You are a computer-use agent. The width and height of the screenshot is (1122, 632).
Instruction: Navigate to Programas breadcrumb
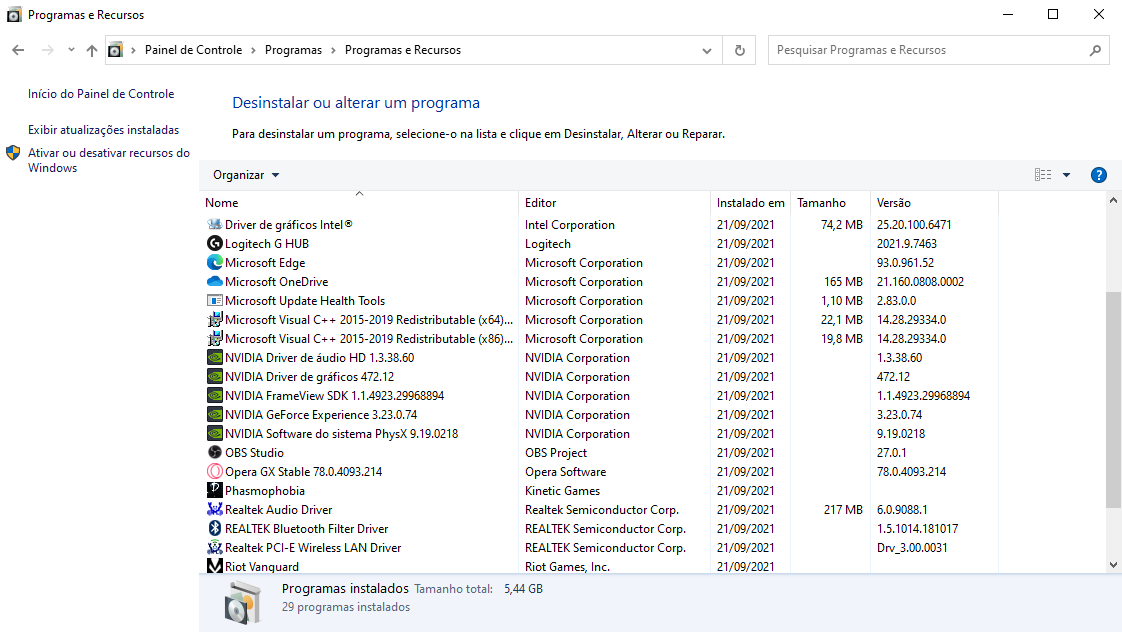click(x=293, y=50)
